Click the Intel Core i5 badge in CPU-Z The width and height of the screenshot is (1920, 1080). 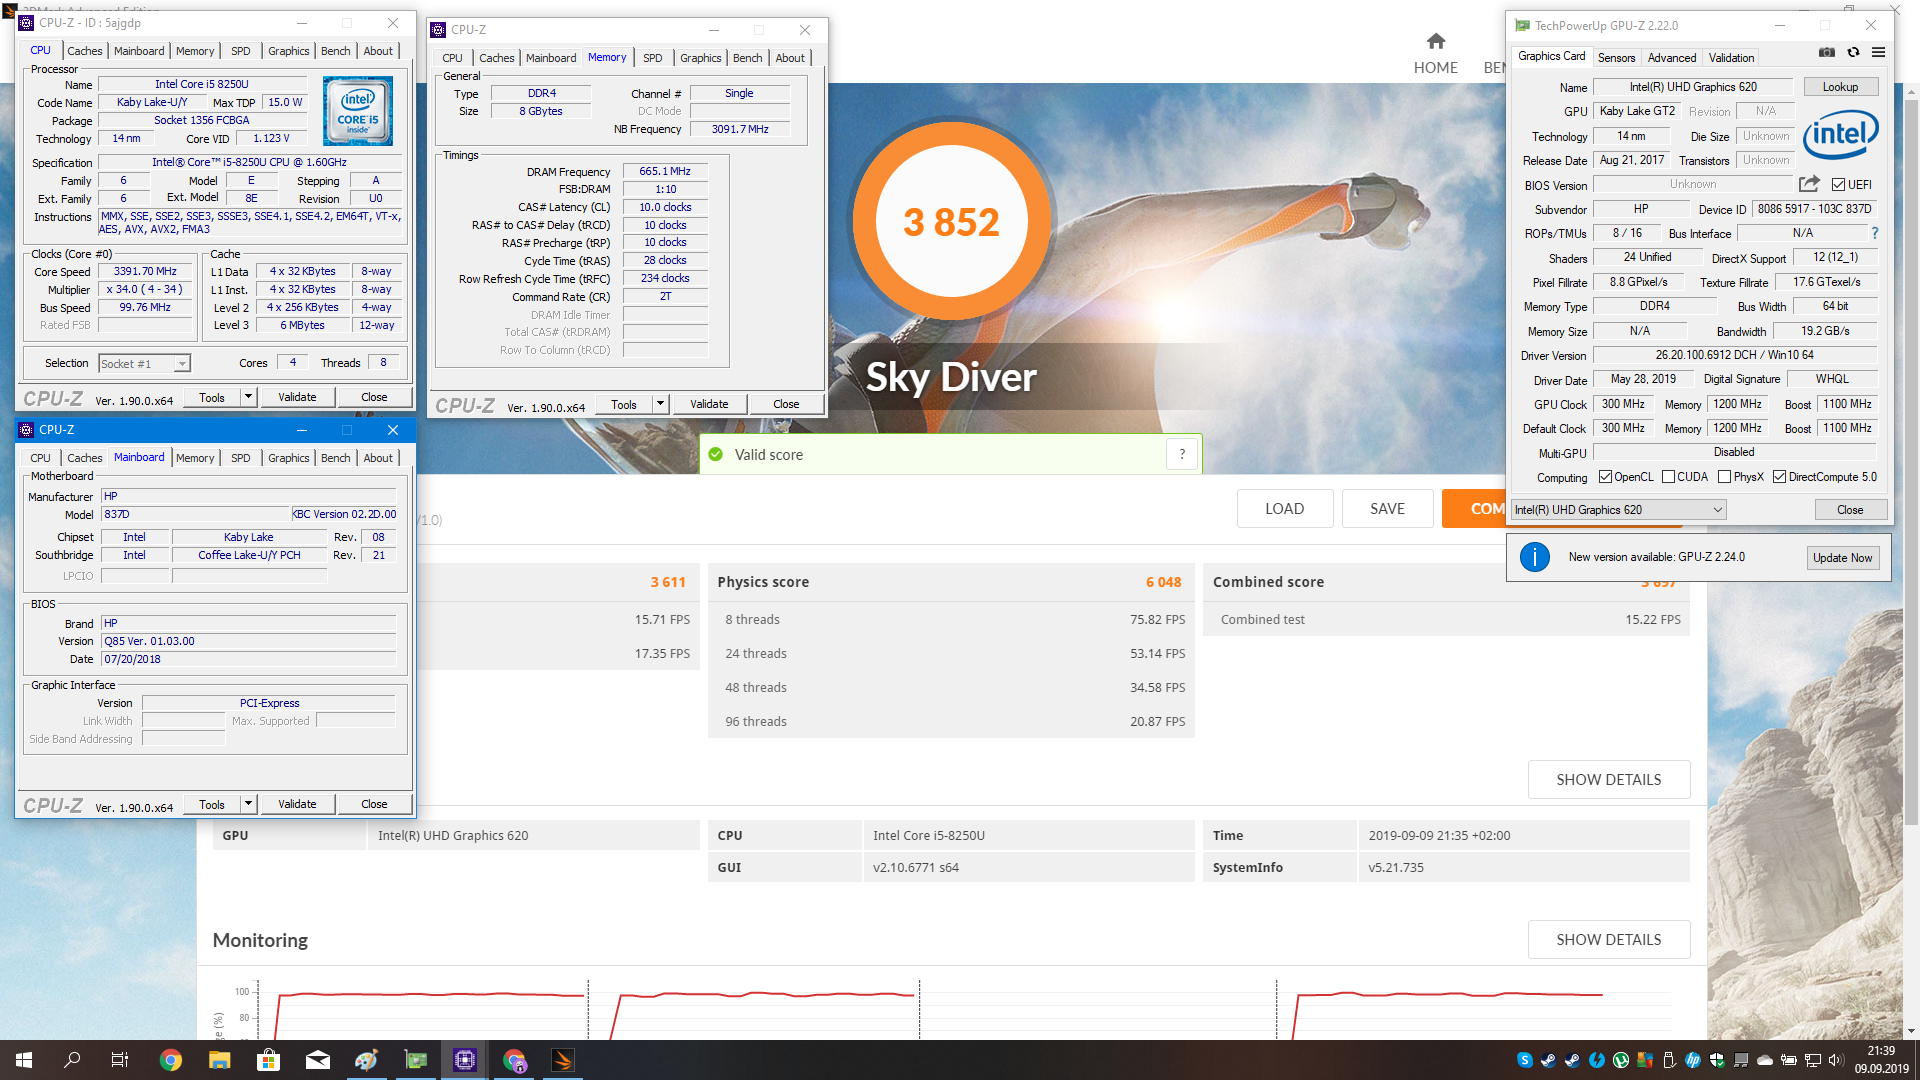[358, 112]
